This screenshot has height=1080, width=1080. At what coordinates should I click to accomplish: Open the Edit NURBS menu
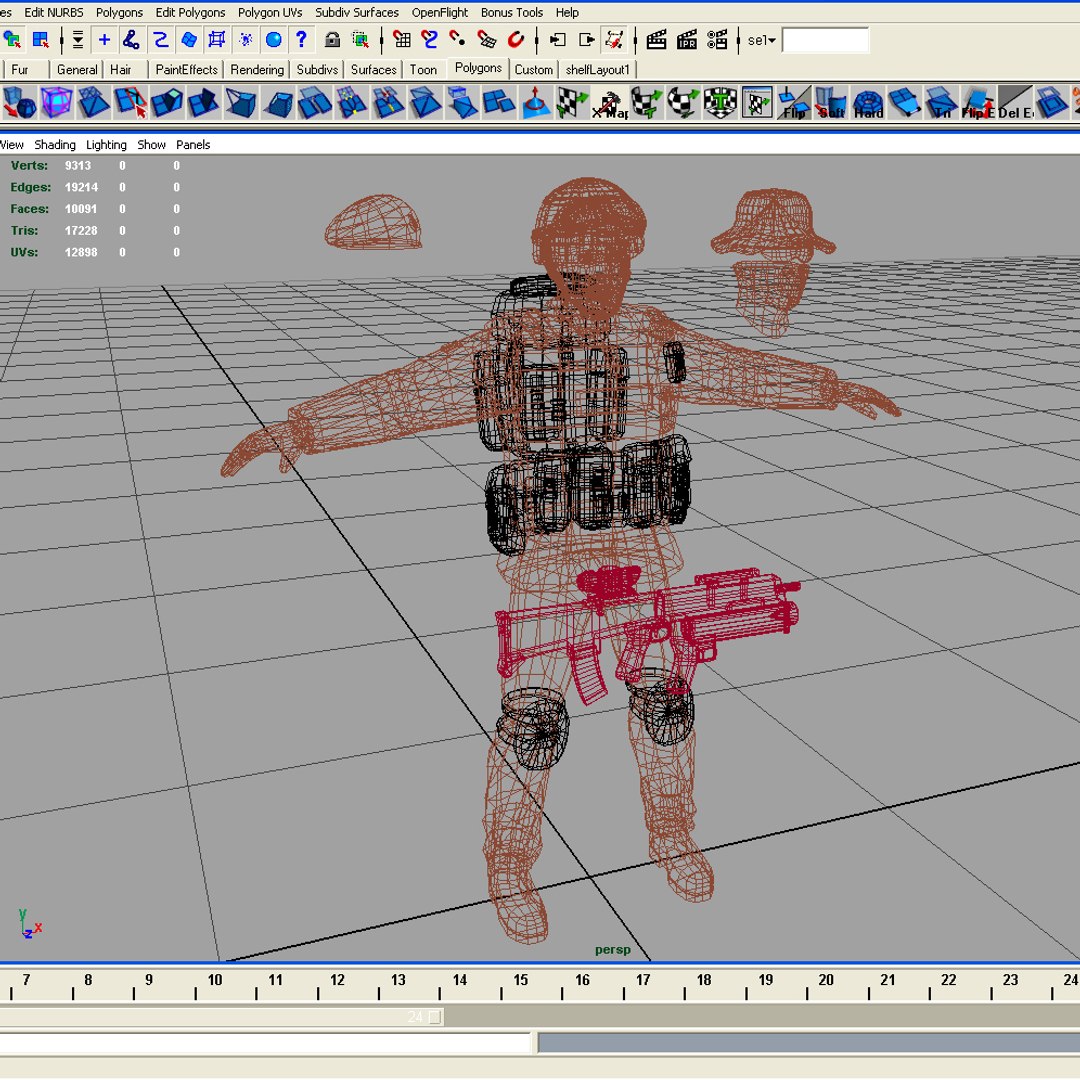(x=54, y=12)
